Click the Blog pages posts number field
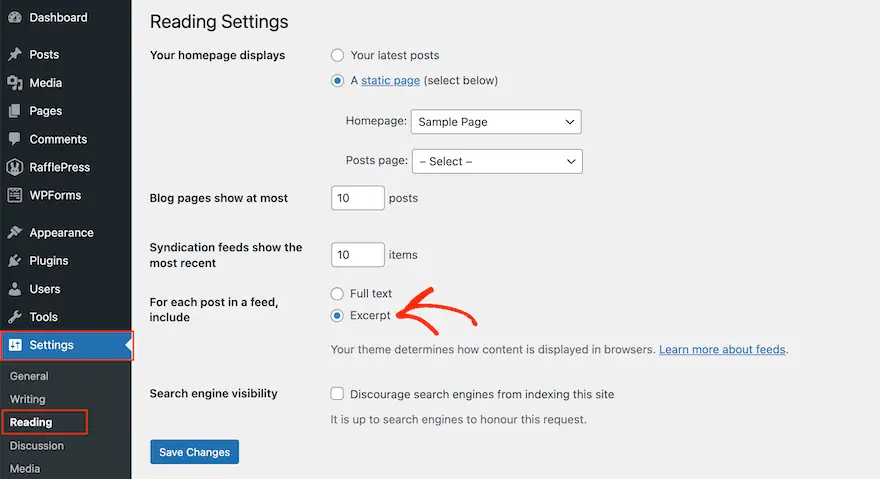The image size is (880, 479). point(358,198)
